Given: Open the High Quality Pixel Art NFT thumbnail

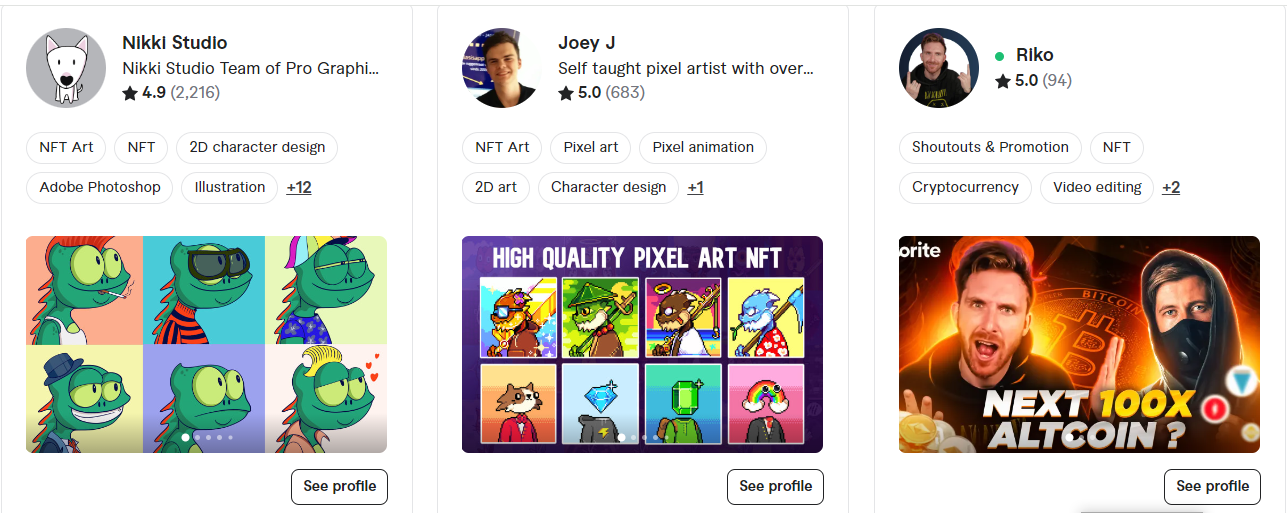Looking at the screenshot, I should (642, 344).
